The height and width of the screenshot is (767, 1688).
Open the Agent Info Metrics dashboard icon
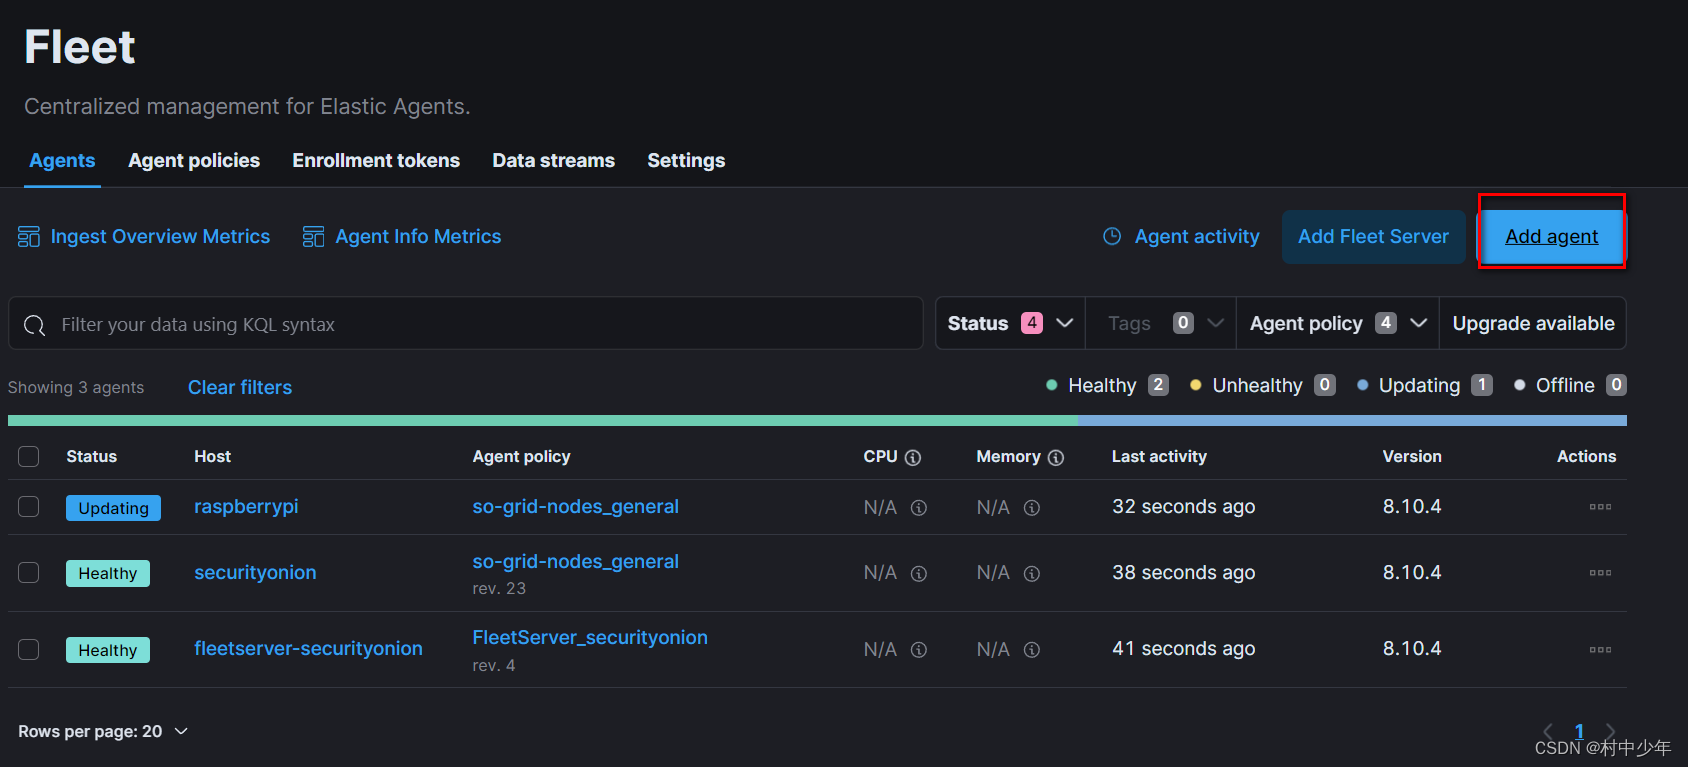313,237
